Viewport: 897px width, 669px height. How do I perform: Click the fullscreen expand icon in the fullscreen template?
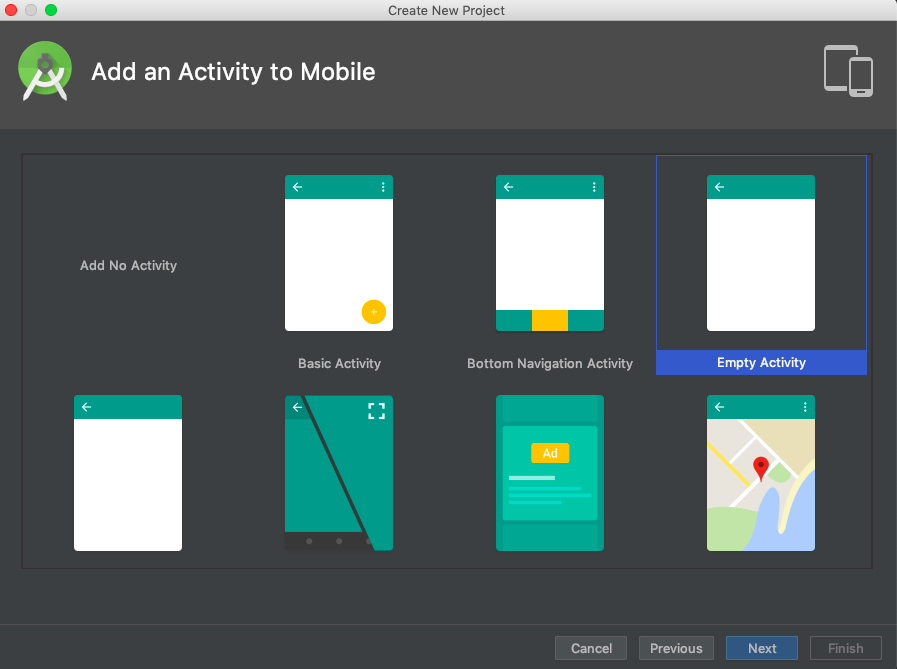tap(376, 410)
